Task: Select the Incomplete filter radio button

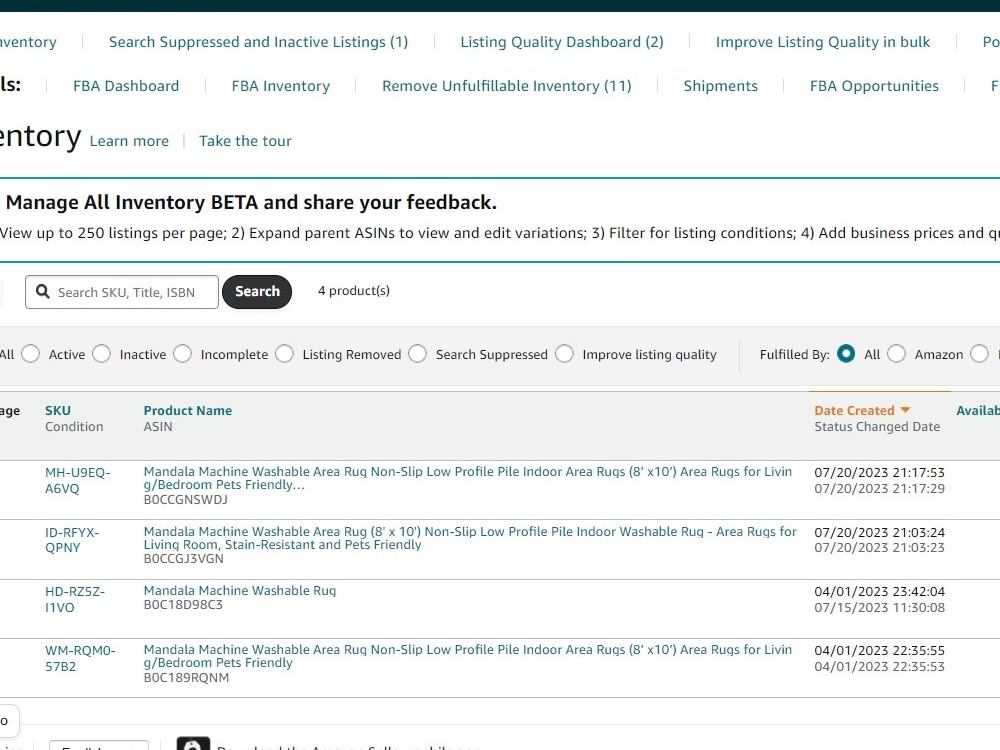Action: (182, 354)
